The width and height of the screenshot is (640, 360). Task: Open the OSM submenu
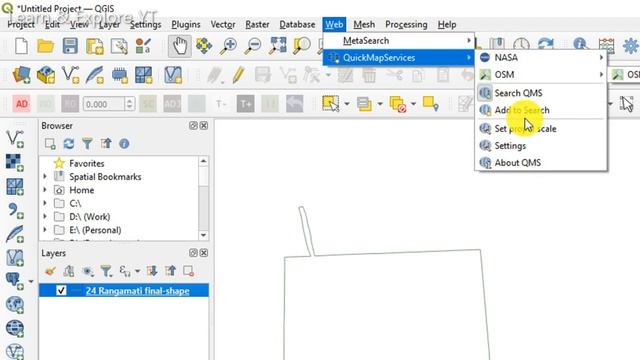(x=541, y=75)
